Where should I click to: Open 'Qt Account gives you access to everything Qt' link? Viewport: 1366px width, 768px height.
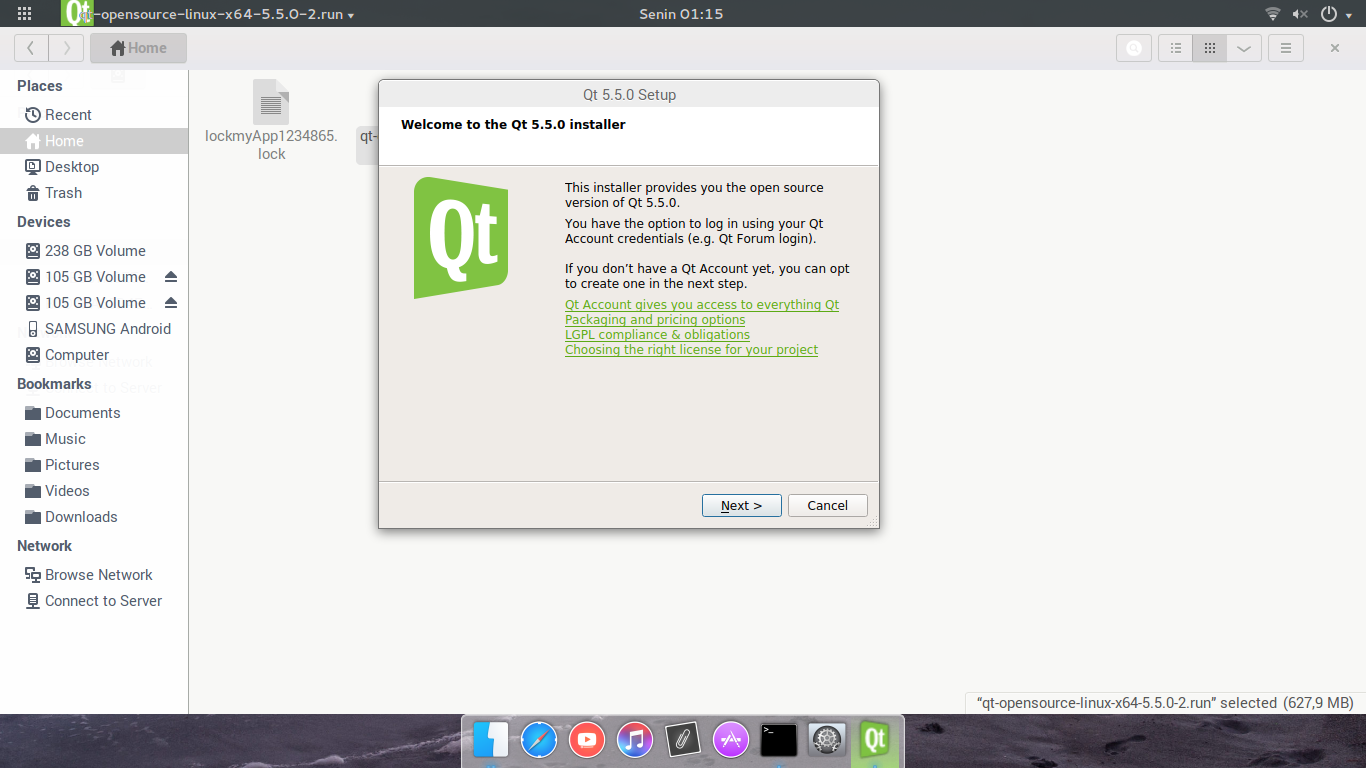(702, 305)
